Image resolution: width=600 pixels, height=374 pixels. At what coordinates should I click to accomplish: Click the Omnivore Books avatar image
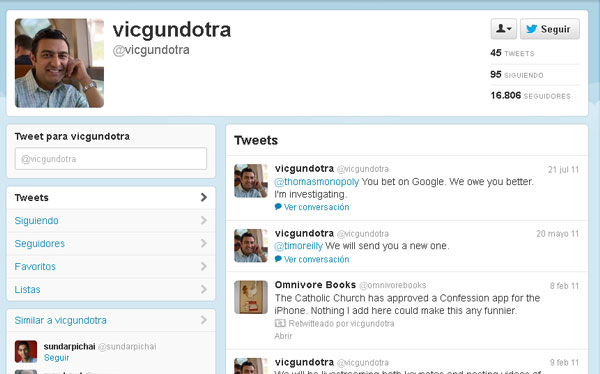(251, 297)
